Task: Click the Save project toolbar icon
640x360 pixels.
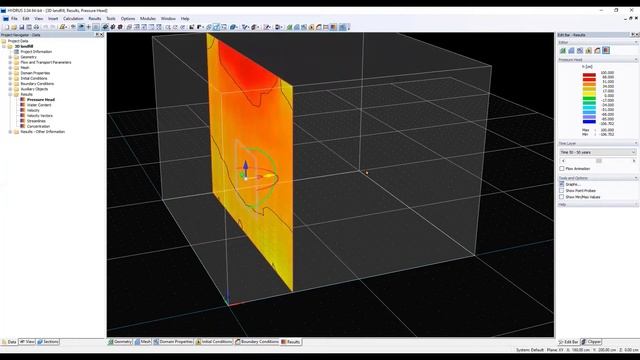Action: click(22, 27)
